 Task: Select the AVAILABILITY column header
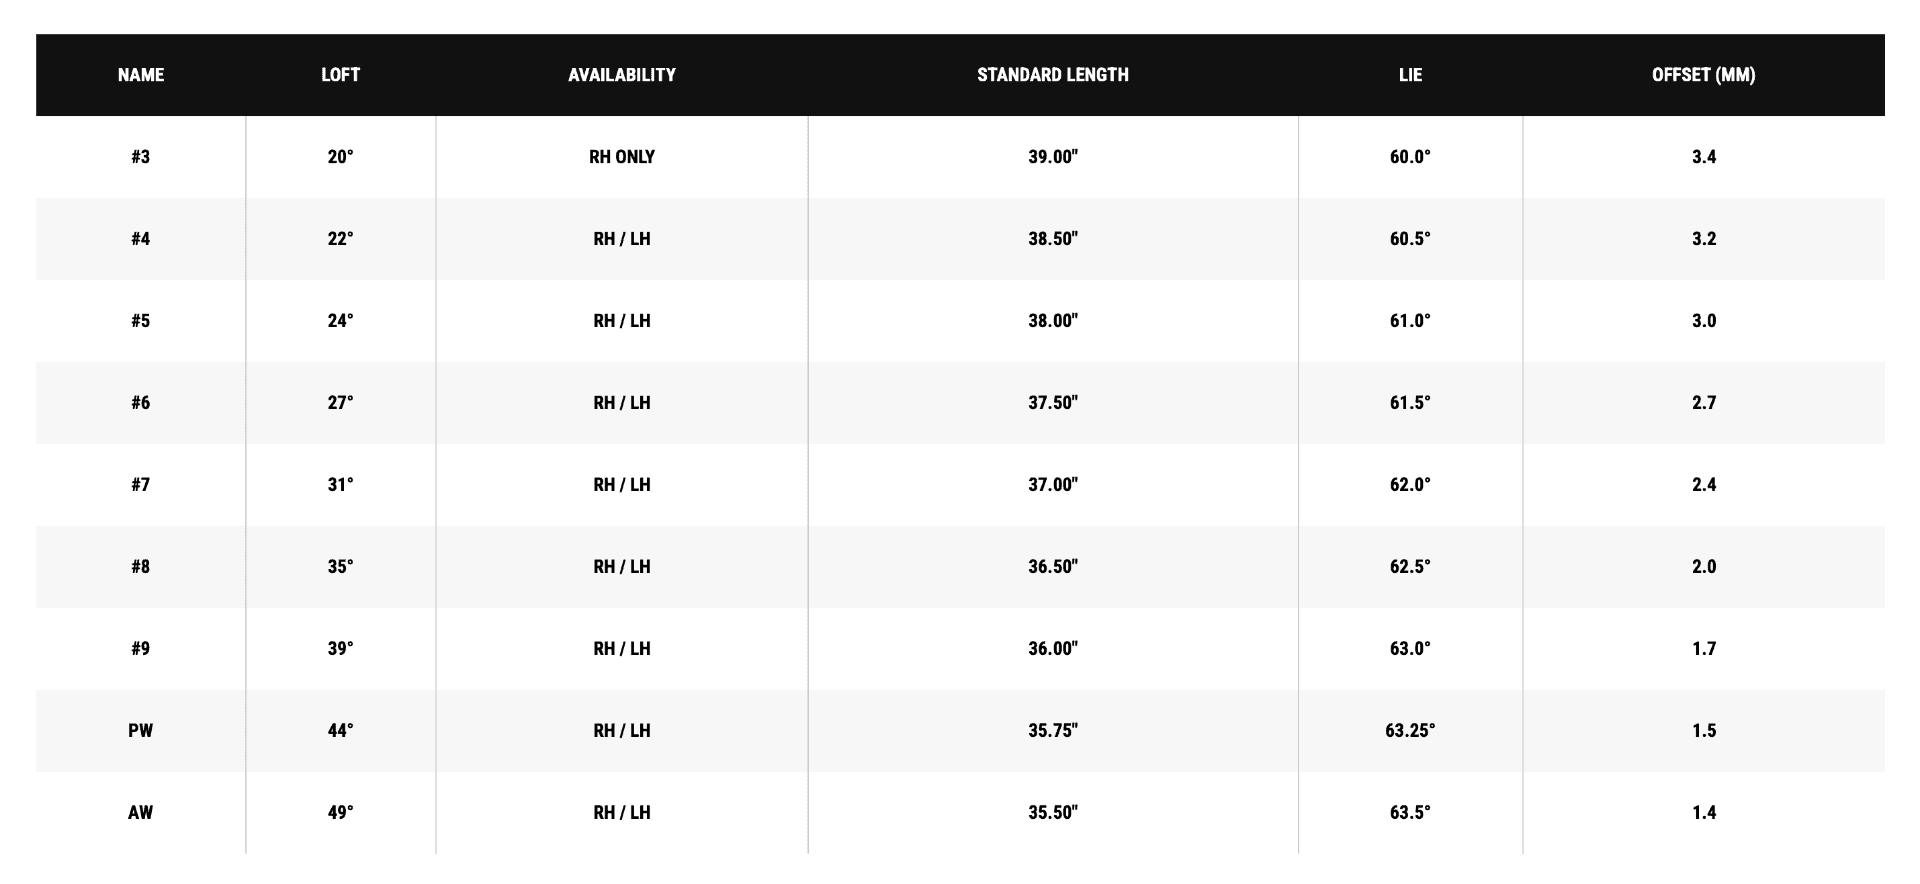(x=622, y=75)
